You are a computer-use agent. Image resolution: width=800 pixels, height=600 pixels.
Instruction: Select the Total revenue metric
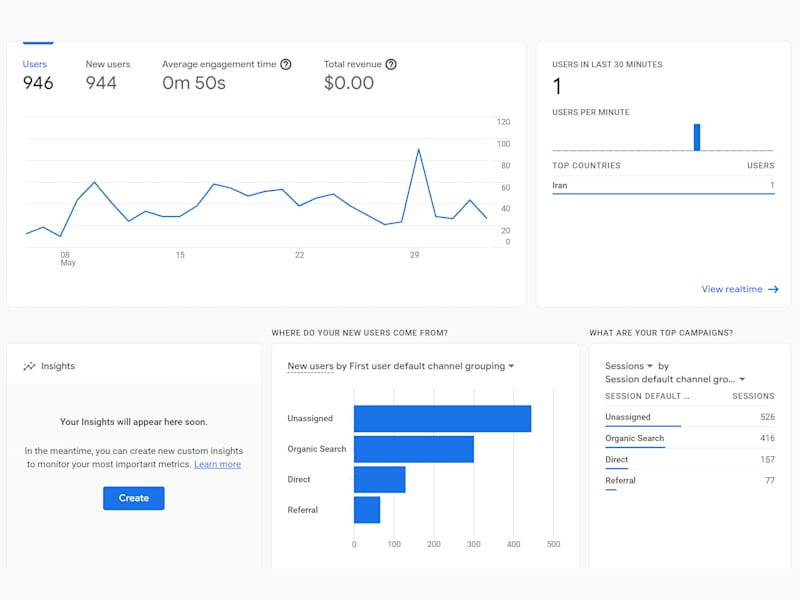pos(360,74)
